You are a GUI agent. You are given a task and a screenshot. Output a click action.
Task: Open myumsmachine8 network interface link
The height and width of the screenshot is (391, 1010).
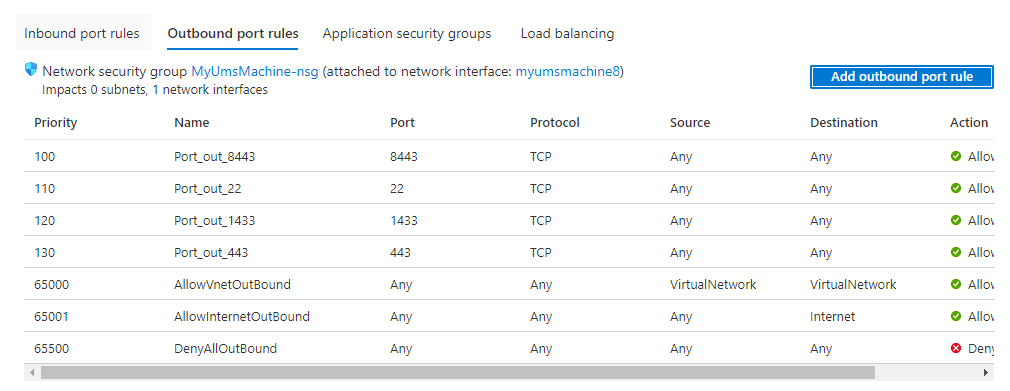(567, 72)
